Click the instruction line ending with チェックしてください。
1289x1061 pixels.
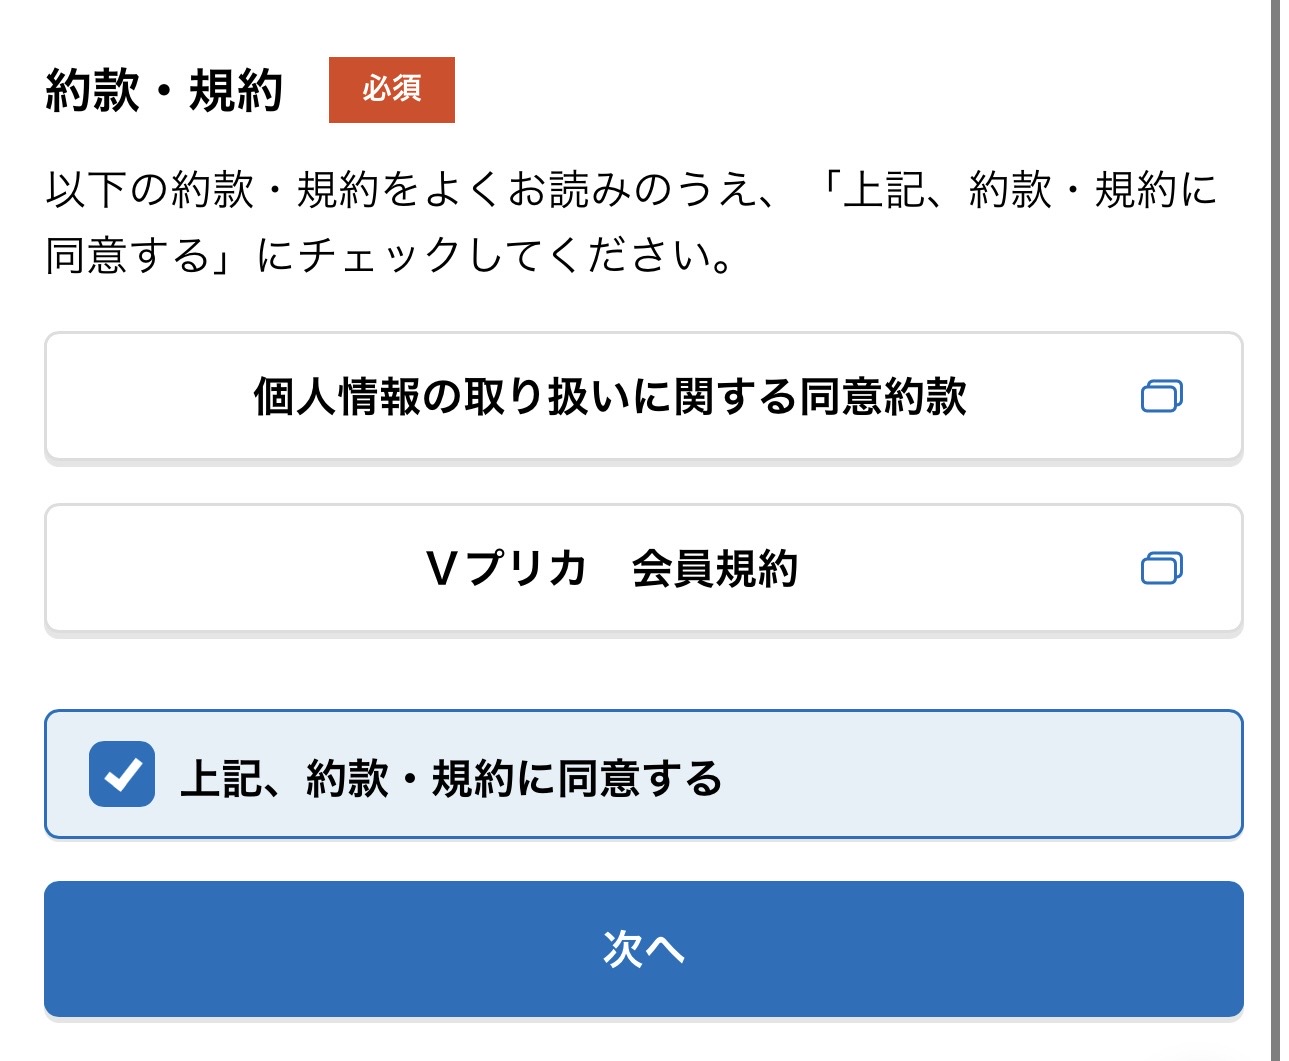390,256
